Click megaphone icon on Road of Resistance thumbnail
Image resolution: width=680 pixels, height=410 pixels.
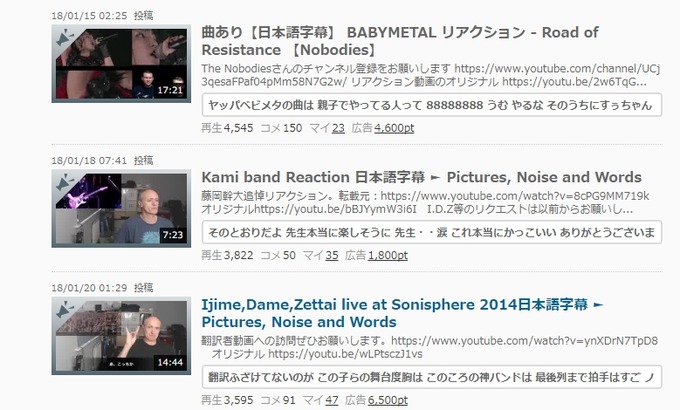click(x=65, y=38)
